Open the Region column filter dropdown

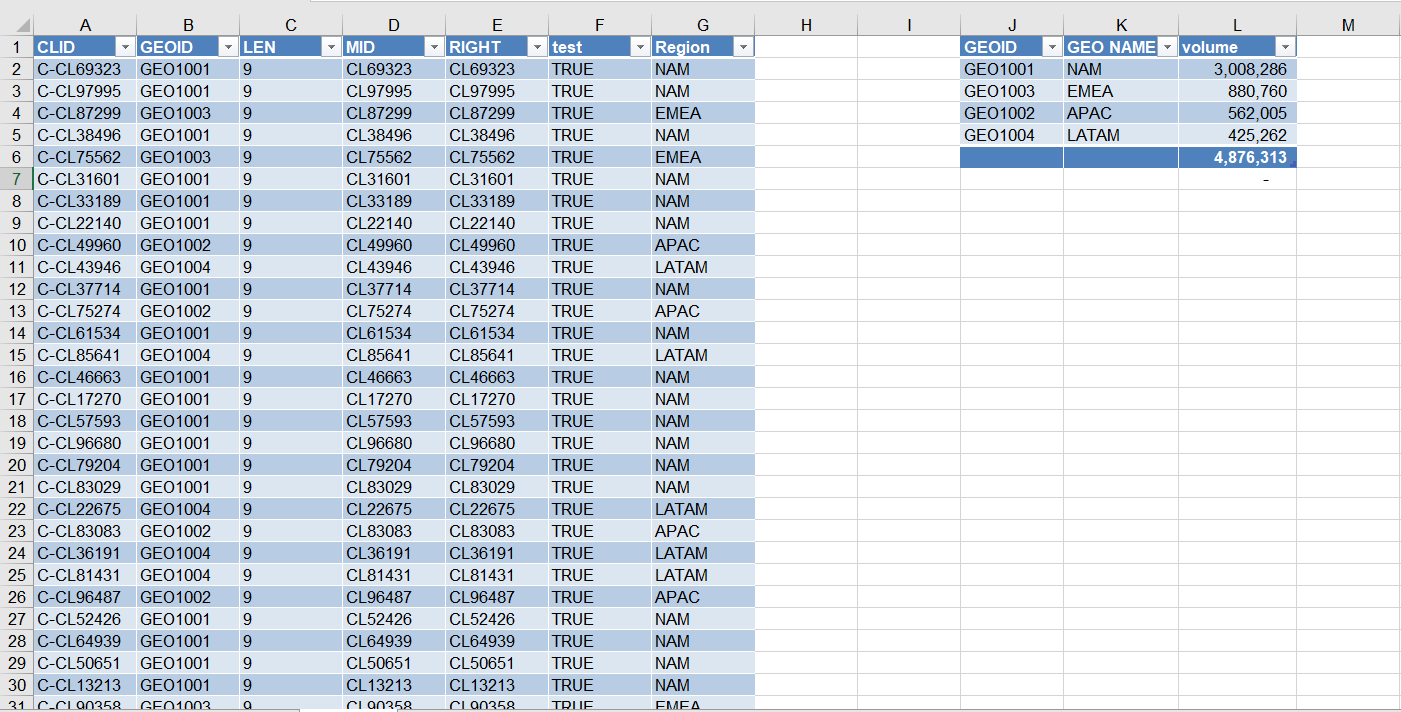(743, 47)
